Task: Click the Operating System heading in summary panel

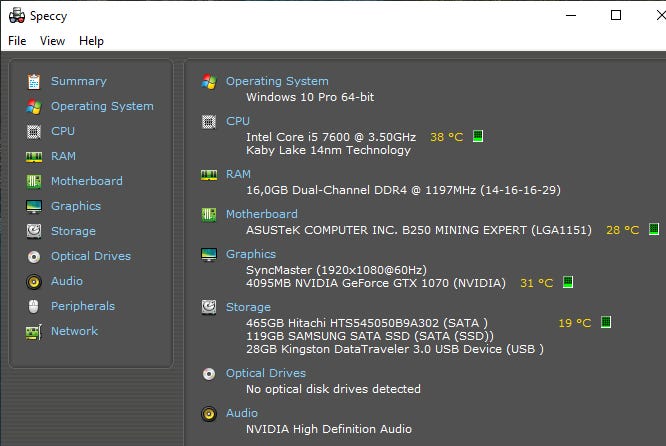Action: point(277,81)
